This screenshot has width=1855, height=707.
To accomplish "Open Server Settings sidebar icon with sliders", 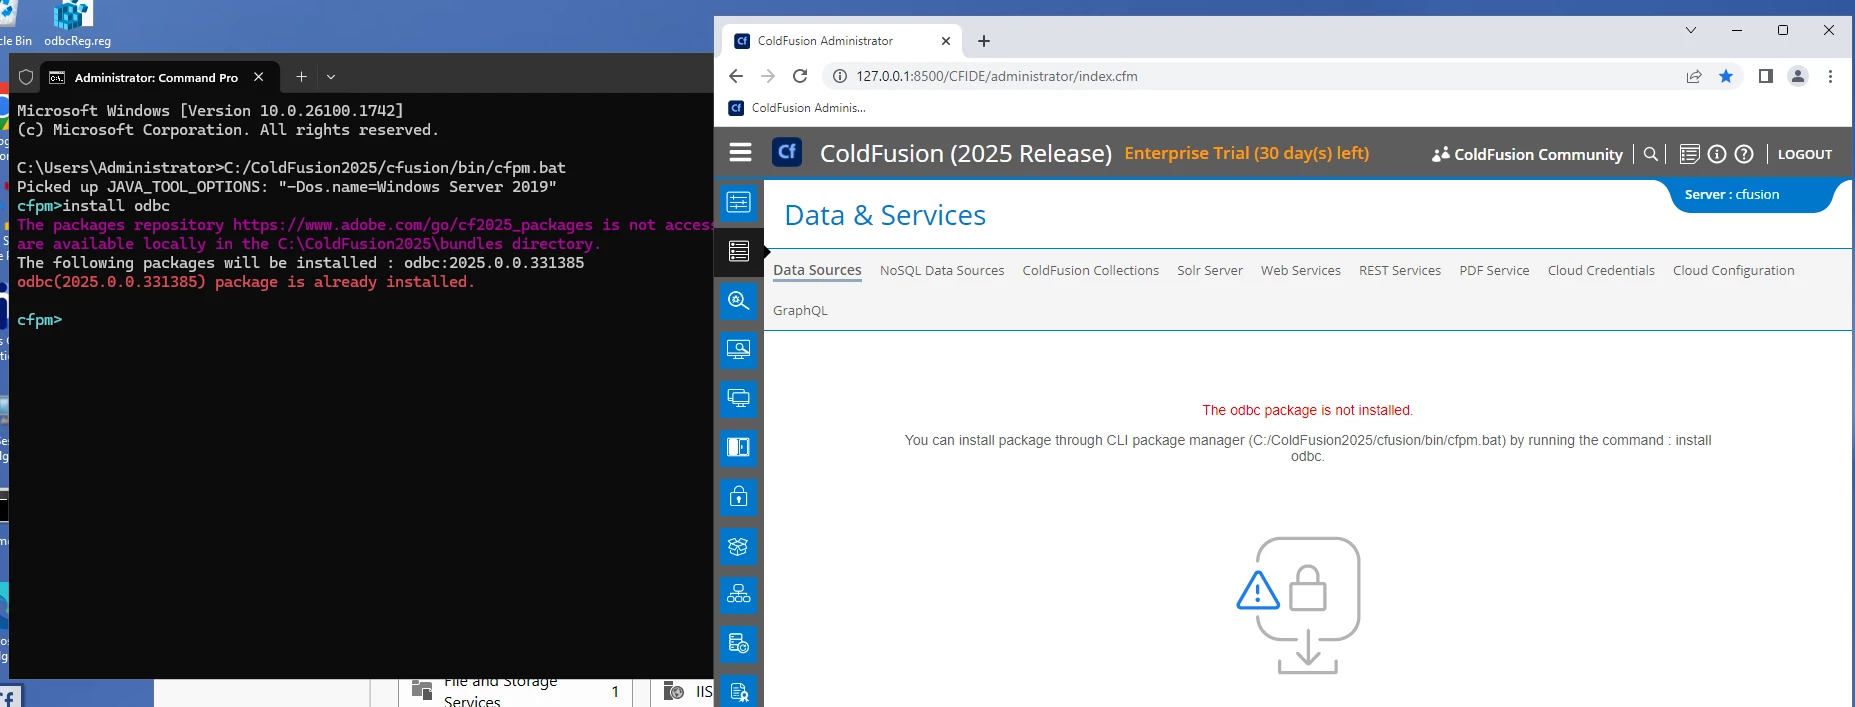I will pos(738,202).
